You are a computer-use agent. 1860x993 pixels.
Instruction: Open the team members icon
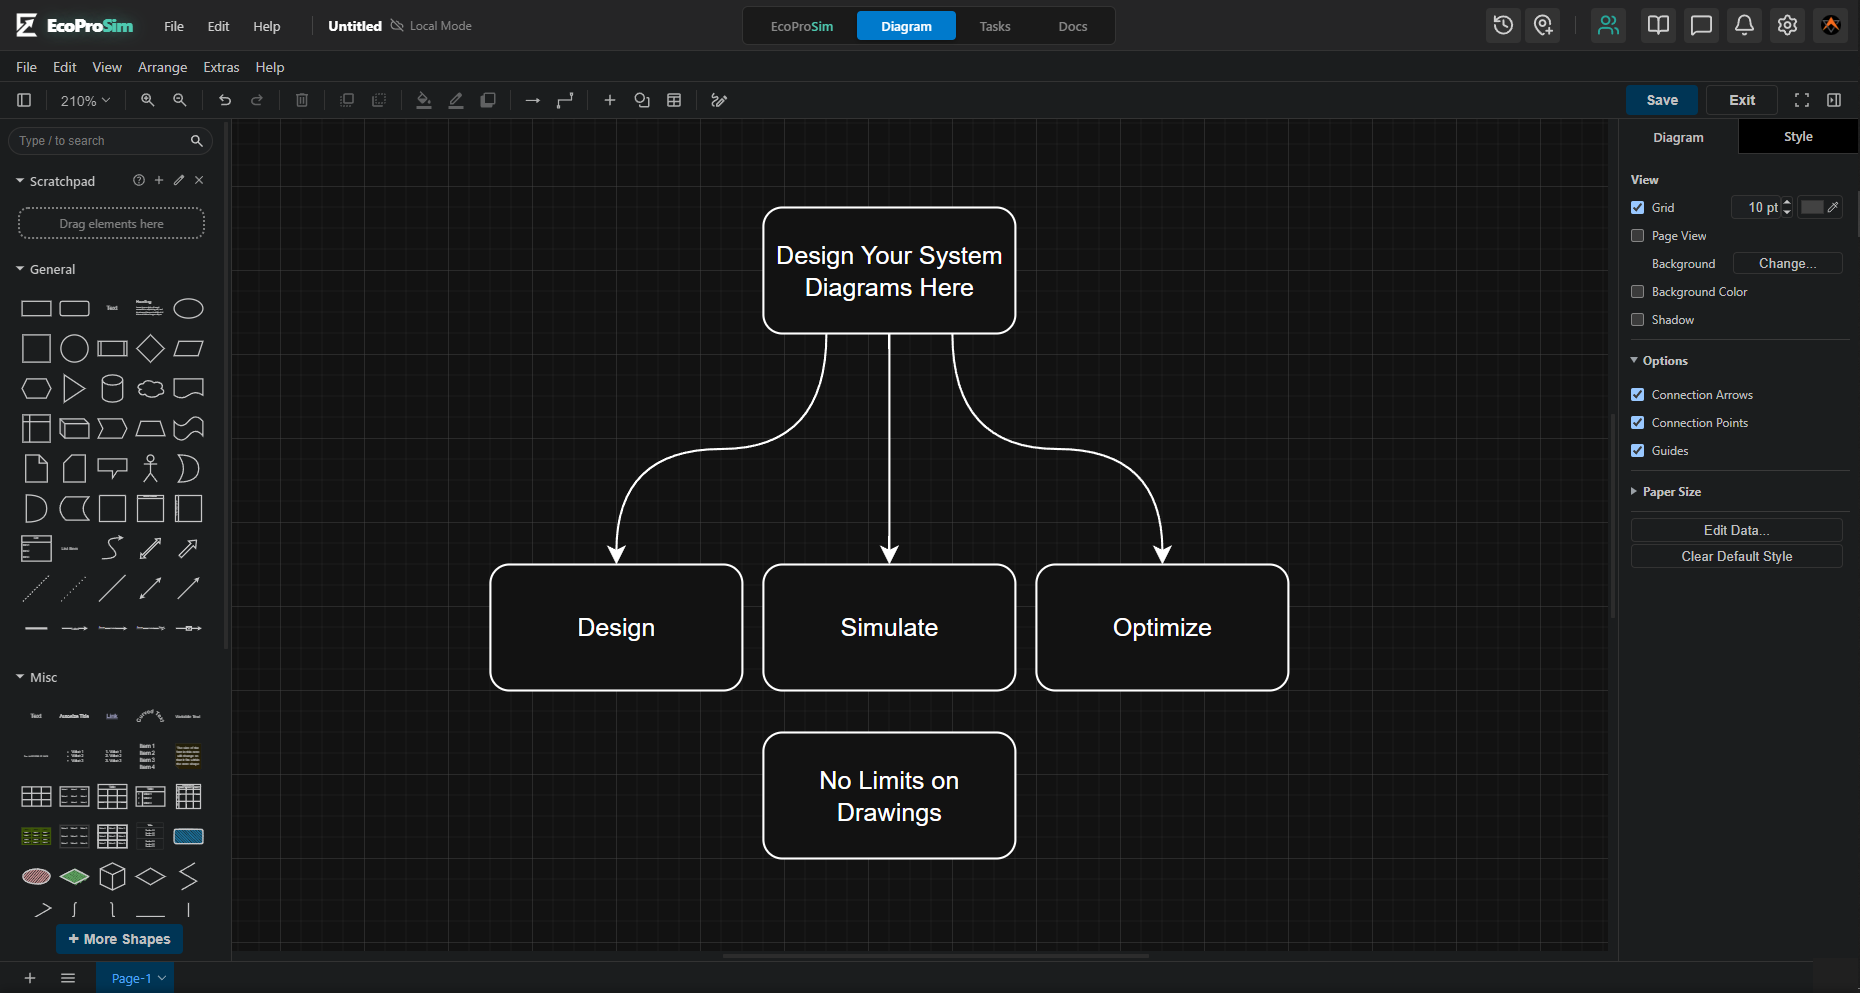(1608, 26)
